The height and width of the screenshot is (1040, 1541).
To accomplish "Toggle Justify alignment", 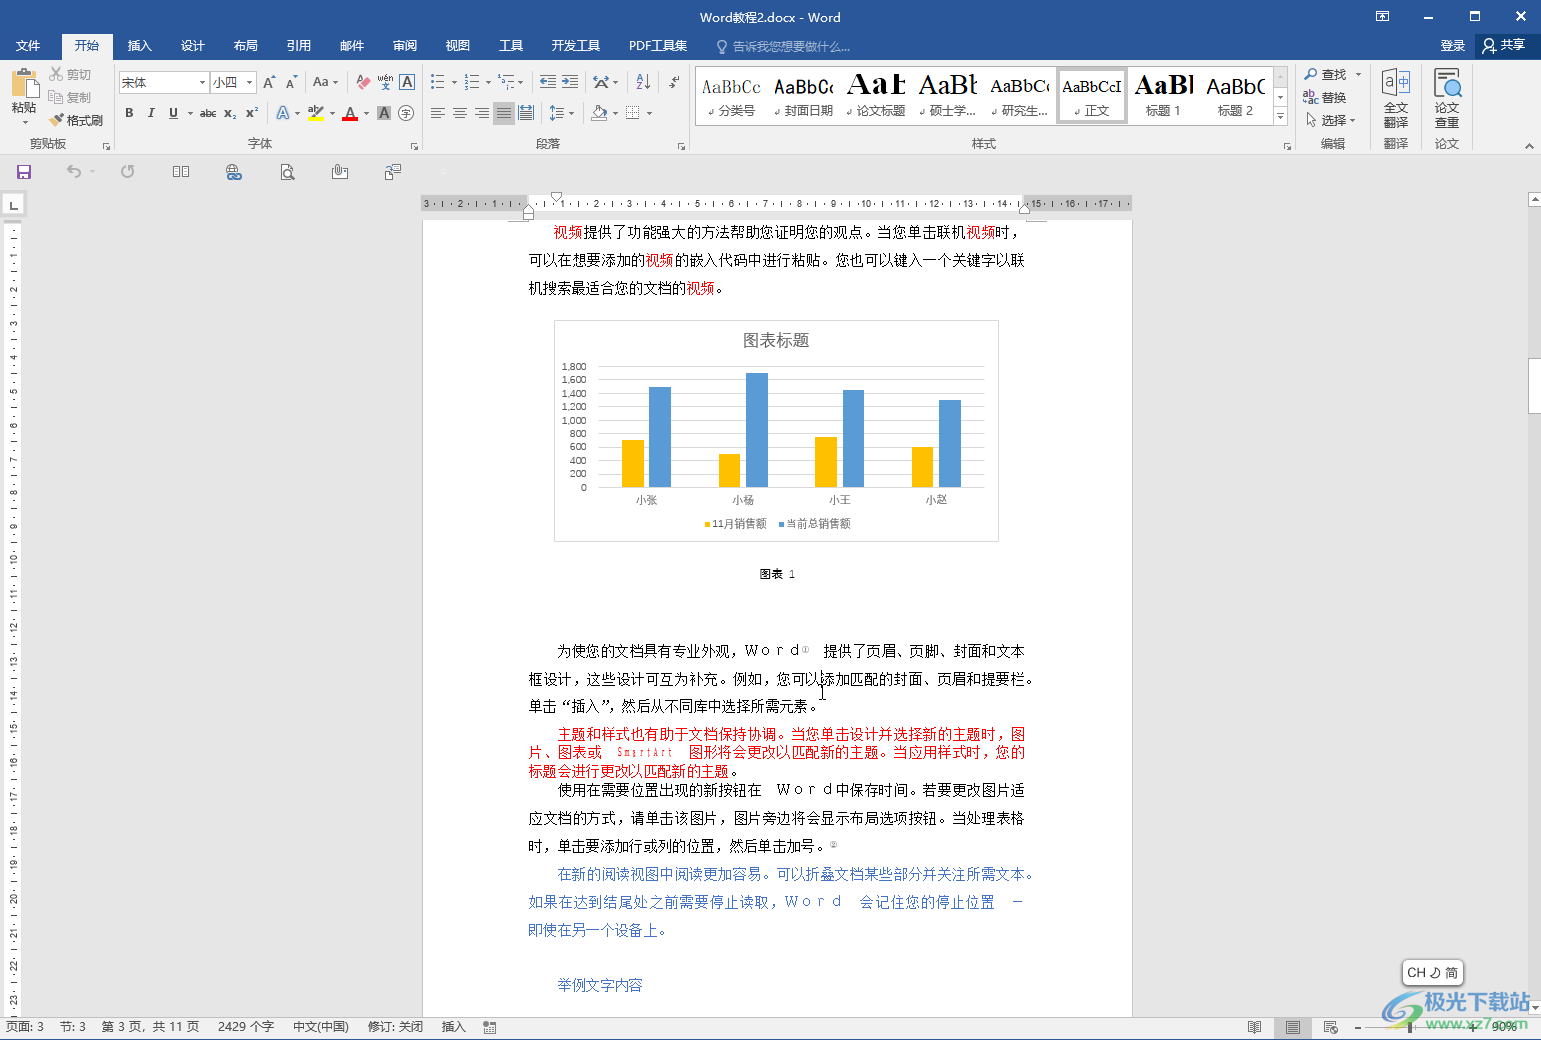I will pos(504,113).
